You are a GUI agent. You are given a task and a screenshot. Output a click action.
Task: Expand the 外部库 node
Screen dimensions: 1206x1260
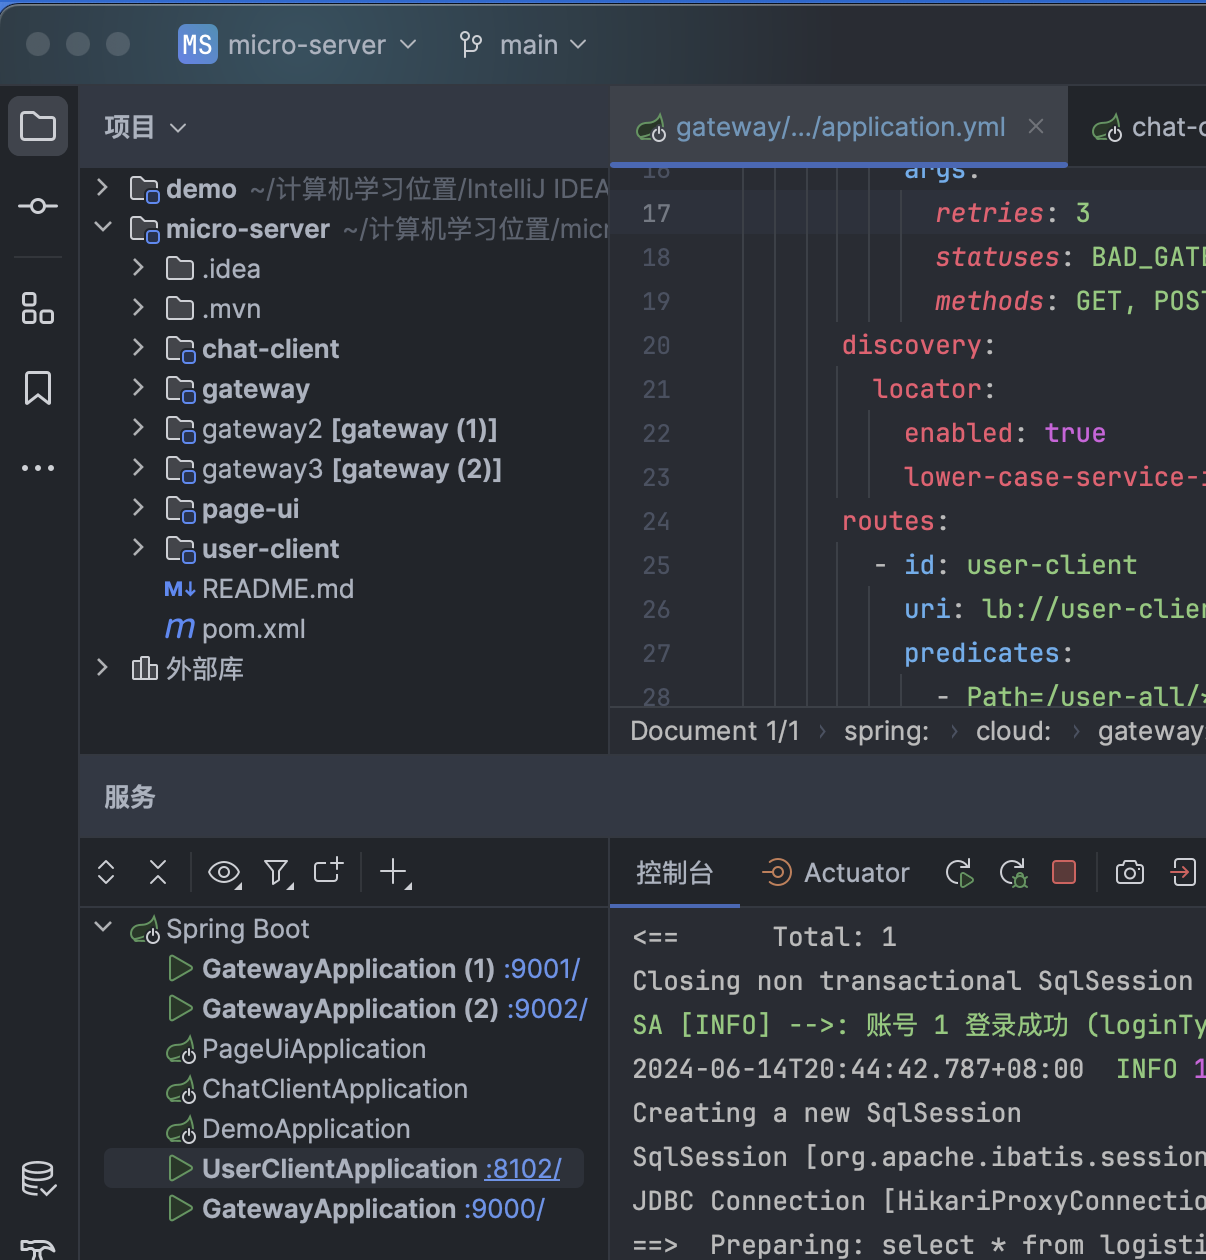tap(102, 667)
